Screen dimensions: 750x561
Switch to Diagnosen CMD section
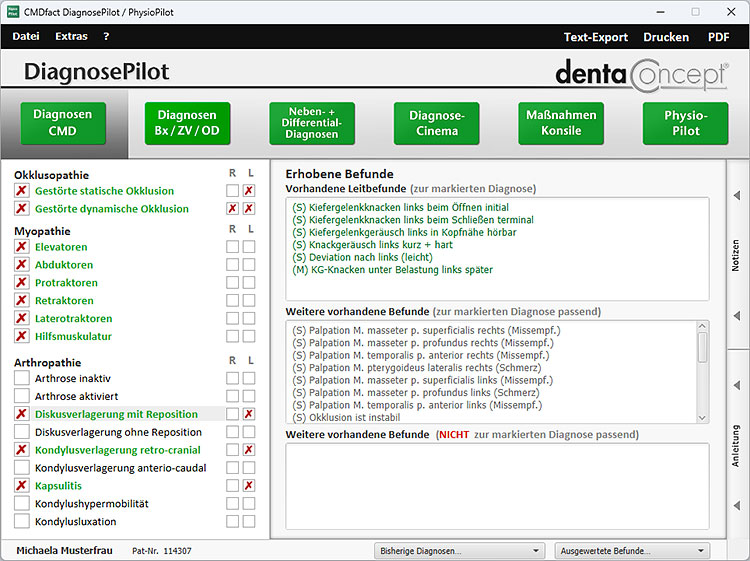(63, 123)
